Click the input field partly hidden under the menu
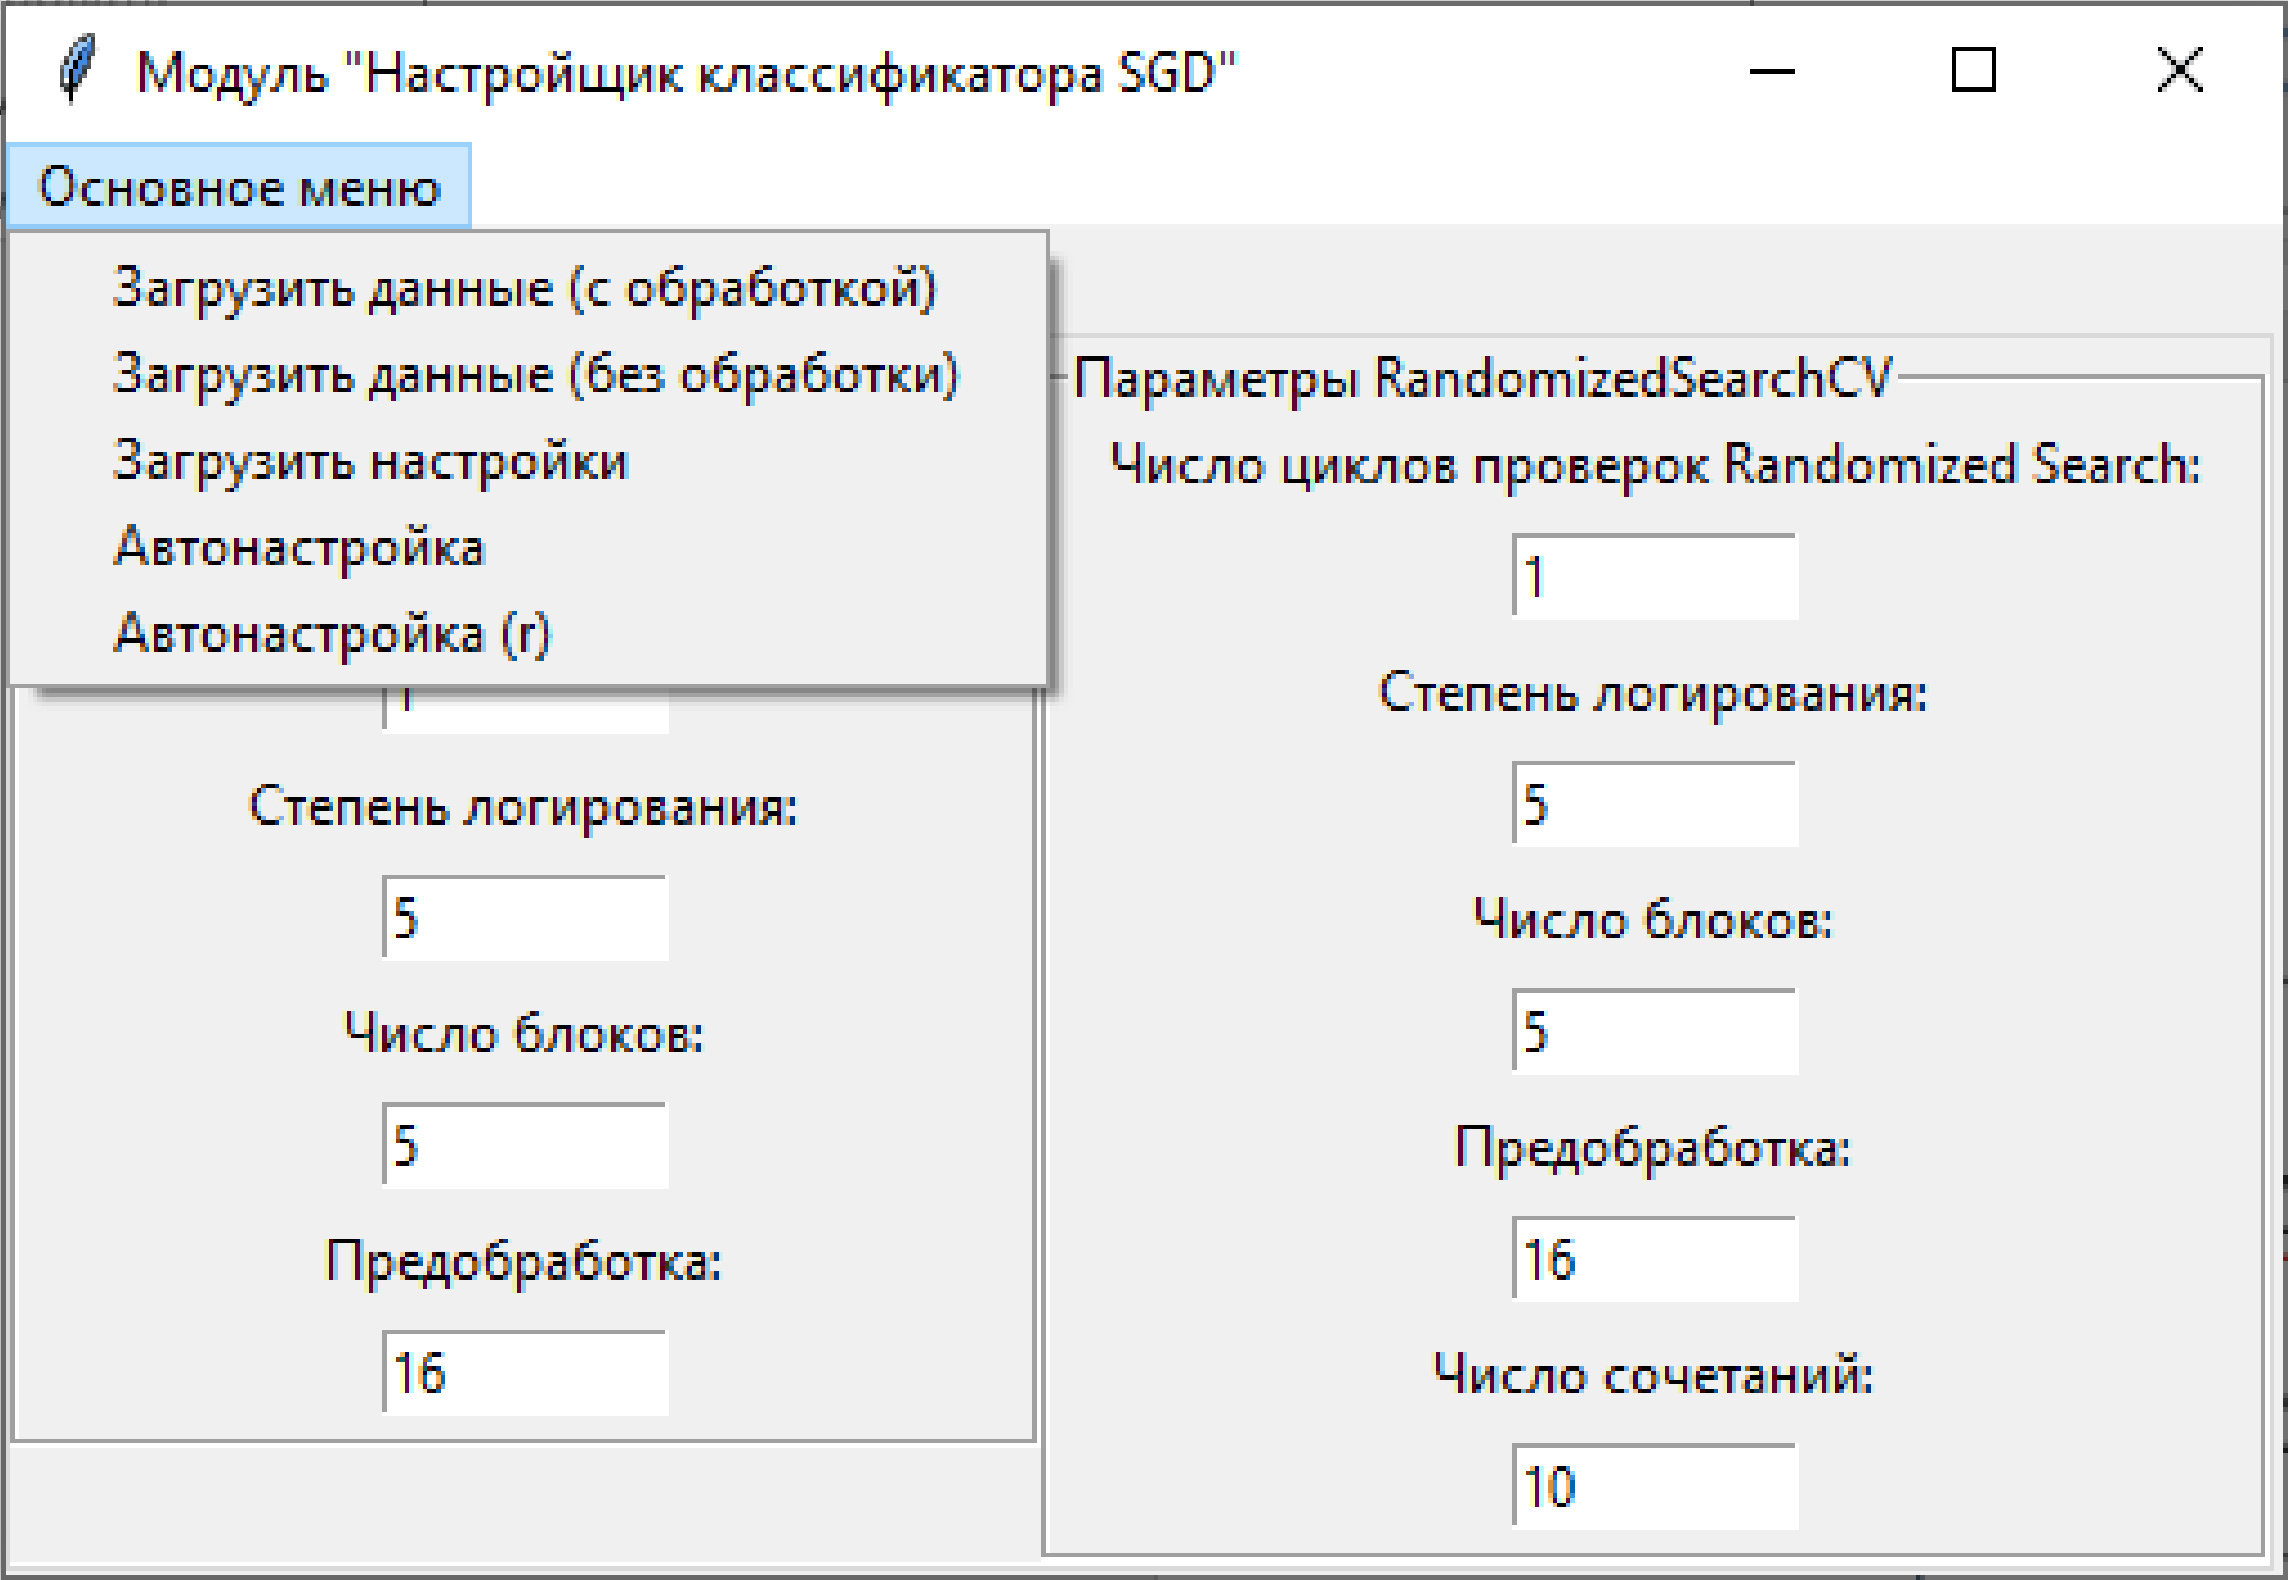 click(x=525, y=710)
